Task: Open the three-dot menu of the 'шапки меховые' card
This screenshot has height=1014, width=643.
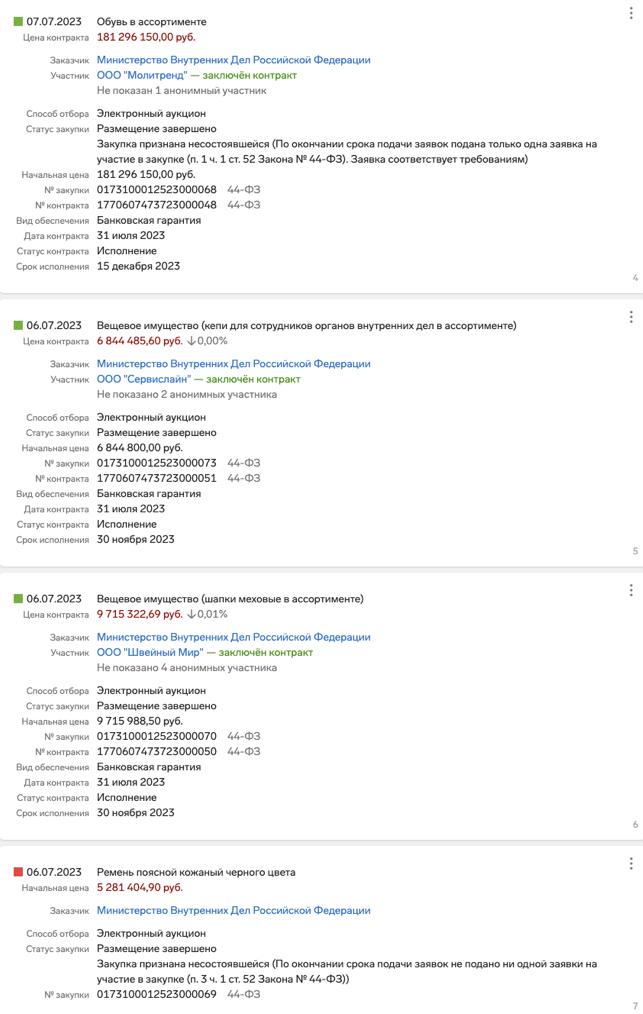Action: click(631, 590)
